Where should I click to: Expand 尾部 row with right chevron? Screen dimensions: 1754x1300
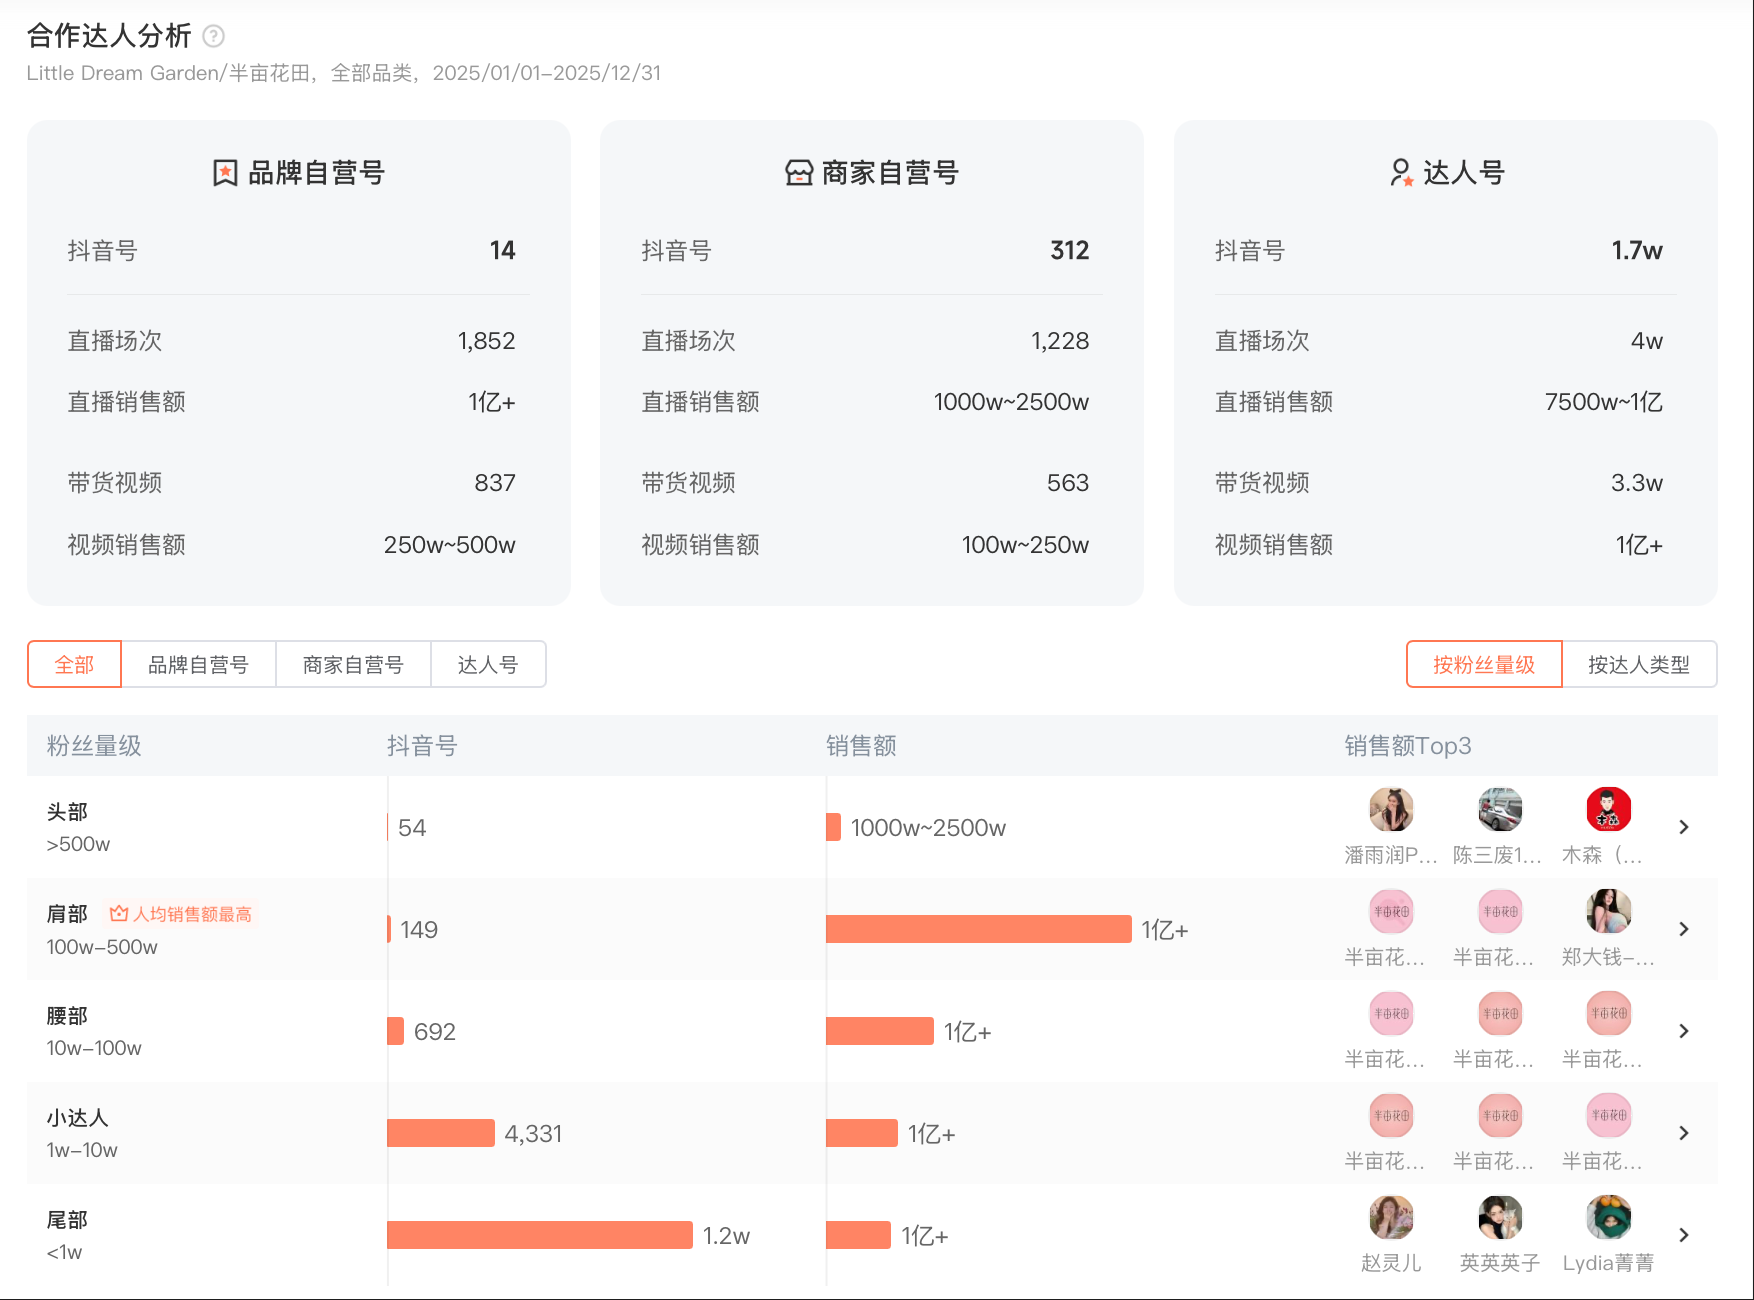pyautogui.click(x=1684, y=1235)
